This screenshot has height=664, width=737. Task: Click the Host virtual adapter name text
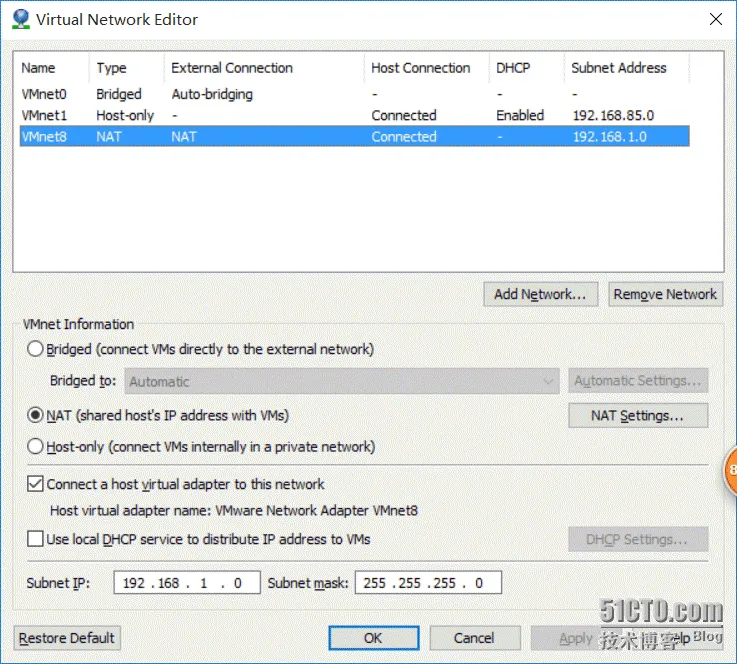(x=234, y=511)
